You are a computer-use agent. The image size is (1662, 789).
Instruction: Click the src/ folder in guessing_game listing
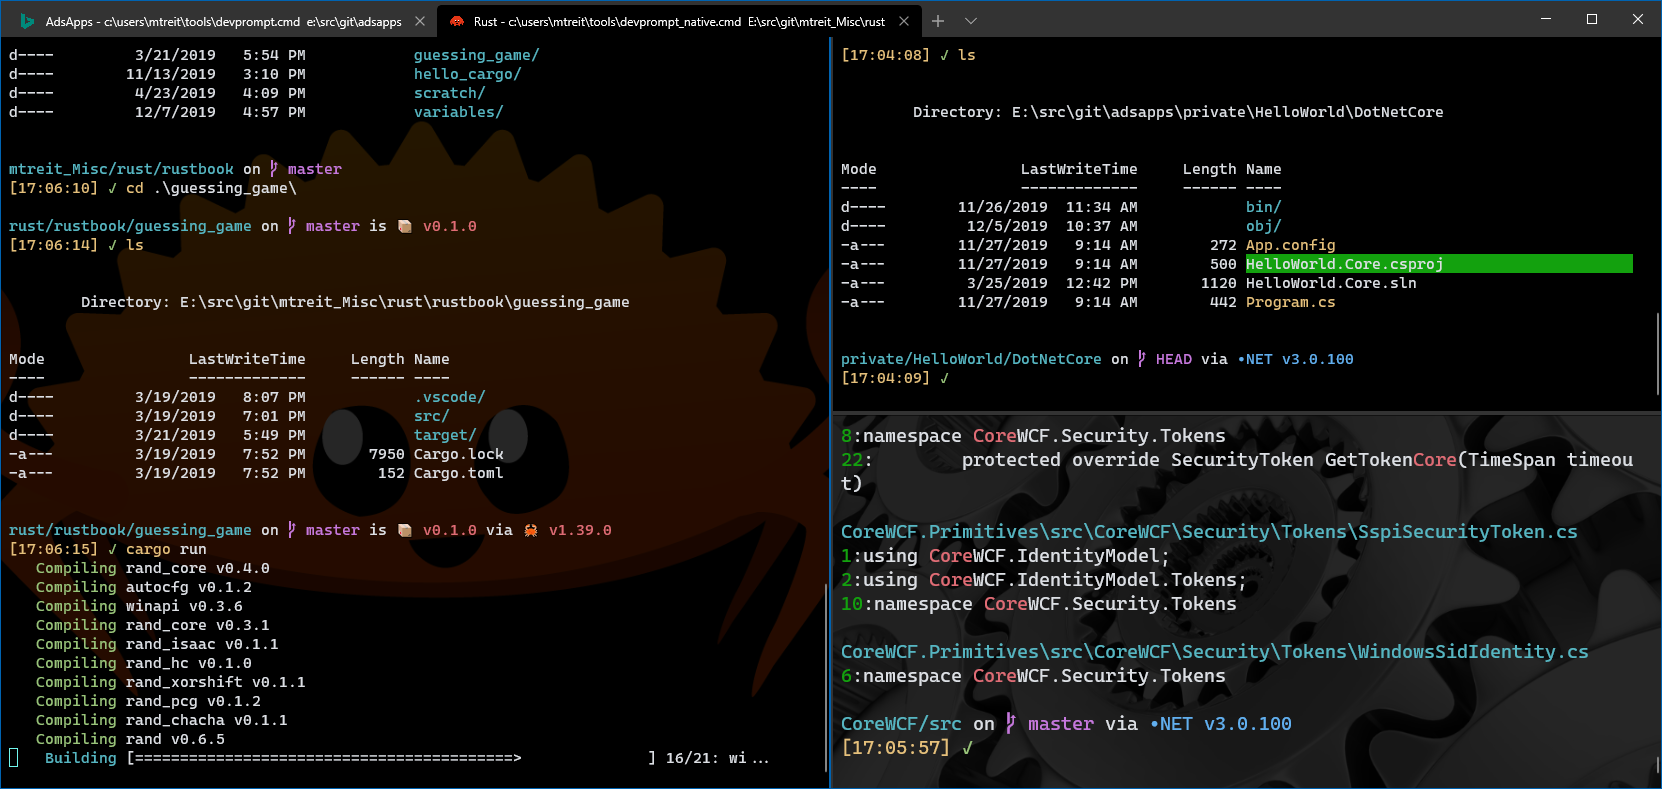[x=432, y=416]
